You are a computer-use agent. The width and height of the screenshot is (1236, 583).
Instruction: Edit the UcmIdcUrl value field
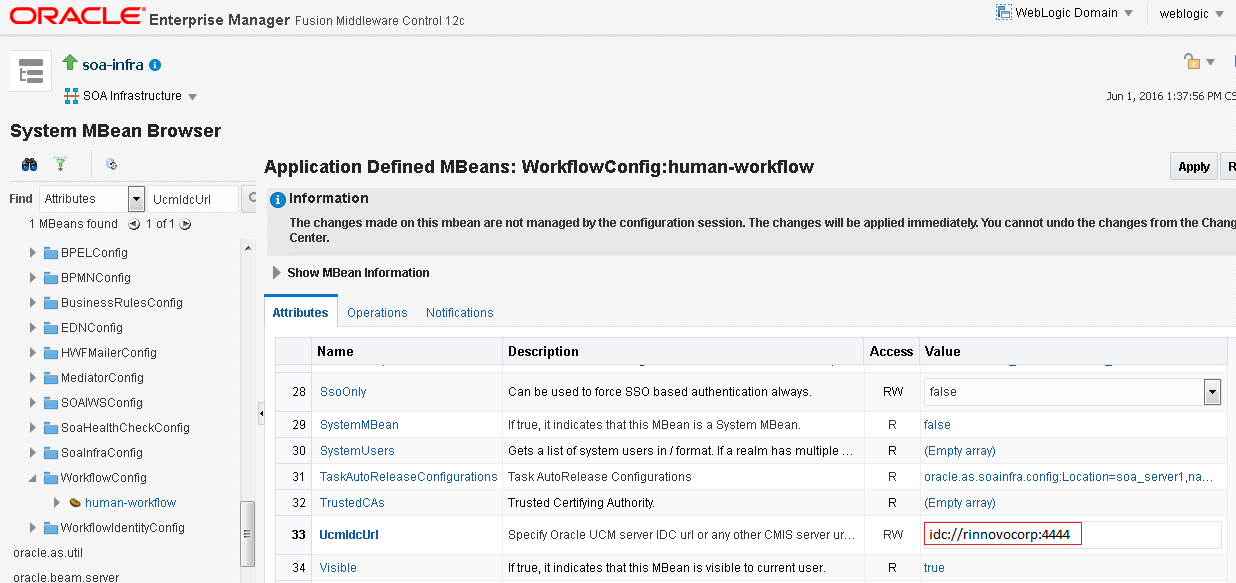[x=1001, y=533]
